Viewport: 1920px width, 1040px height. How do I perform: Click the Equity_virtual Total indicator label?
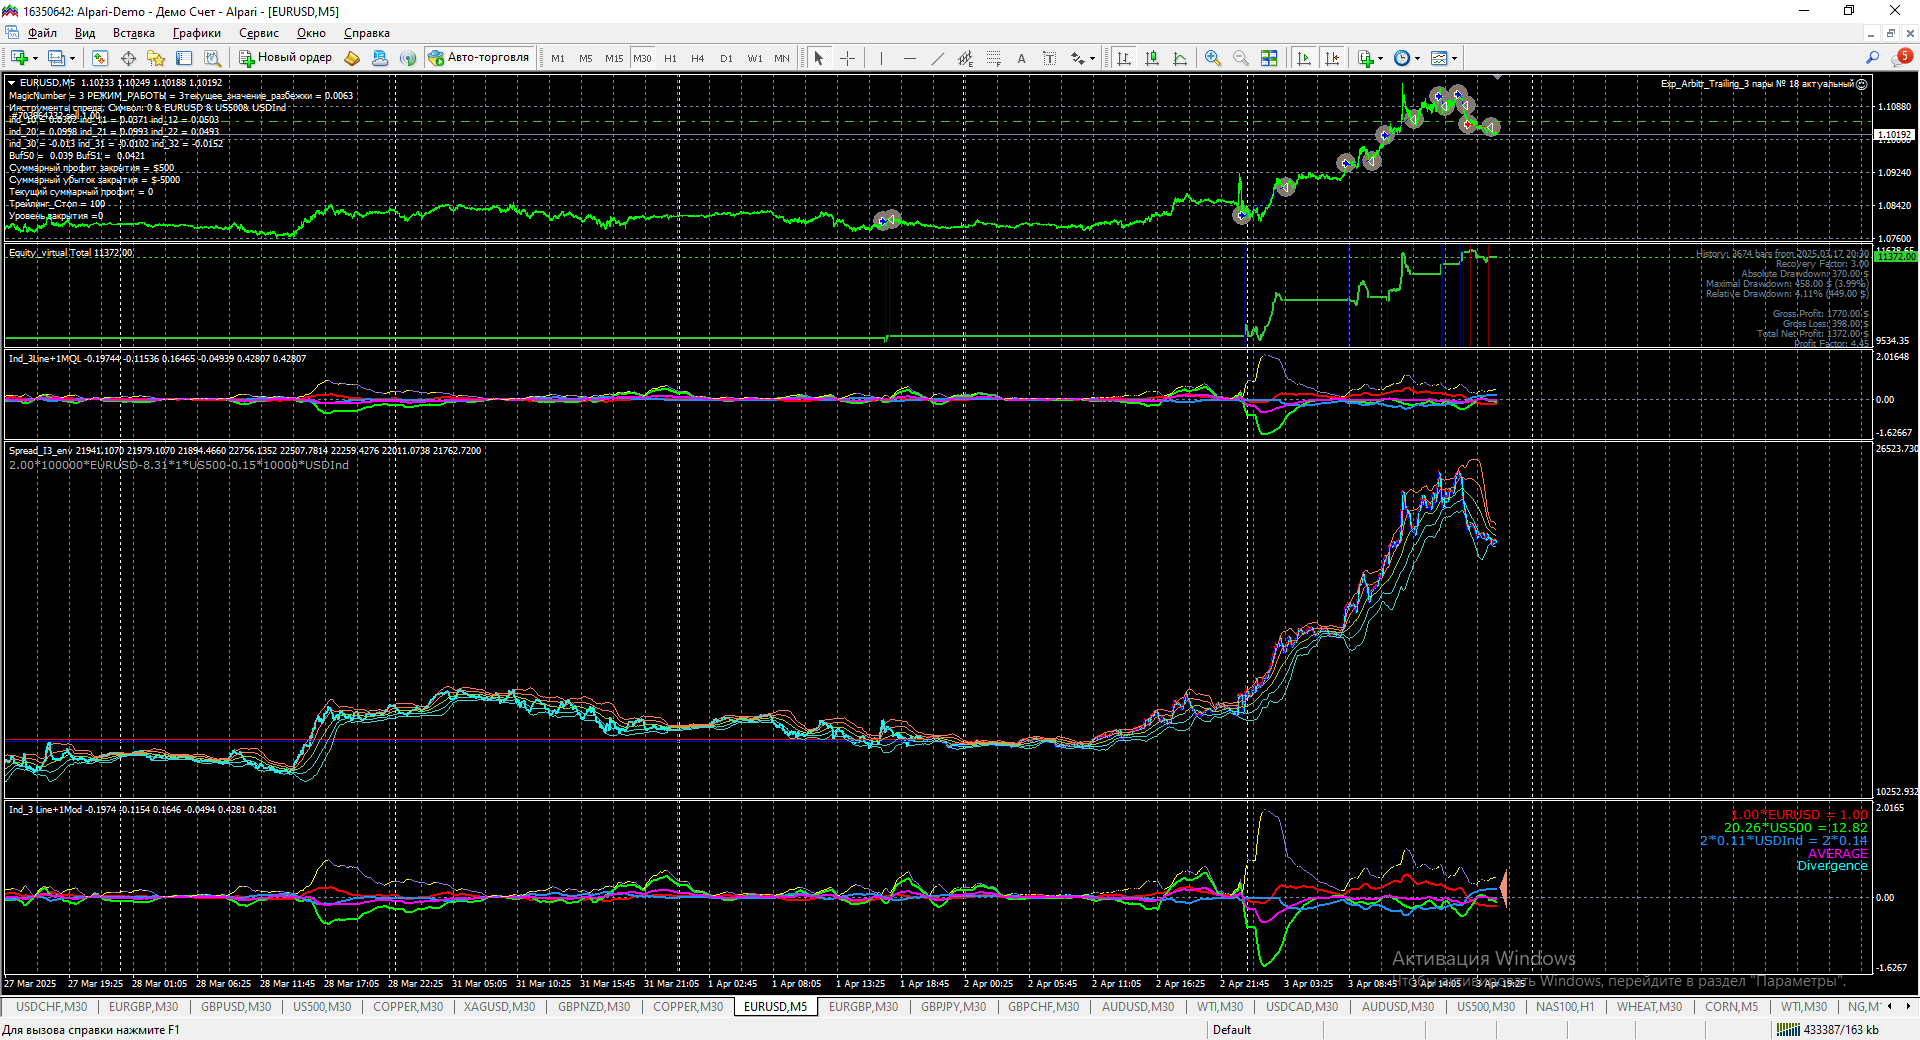[x=70, y=253]
